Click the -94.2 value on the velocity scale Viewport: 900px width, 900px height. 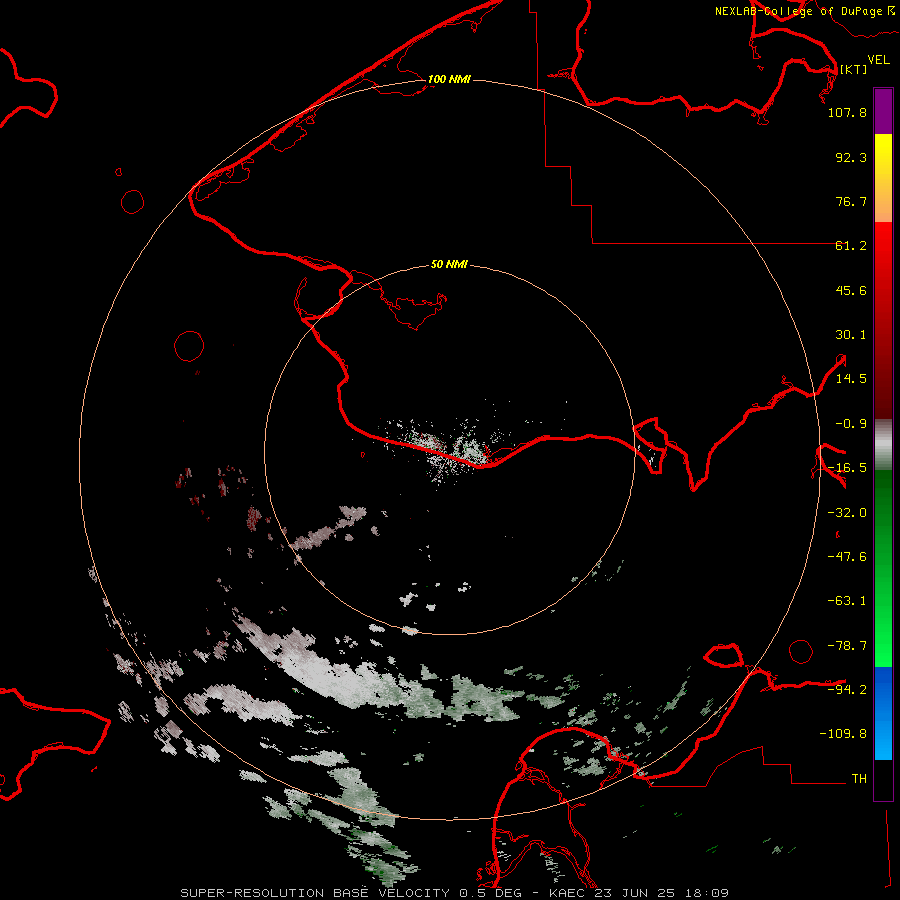pos(847,689)
